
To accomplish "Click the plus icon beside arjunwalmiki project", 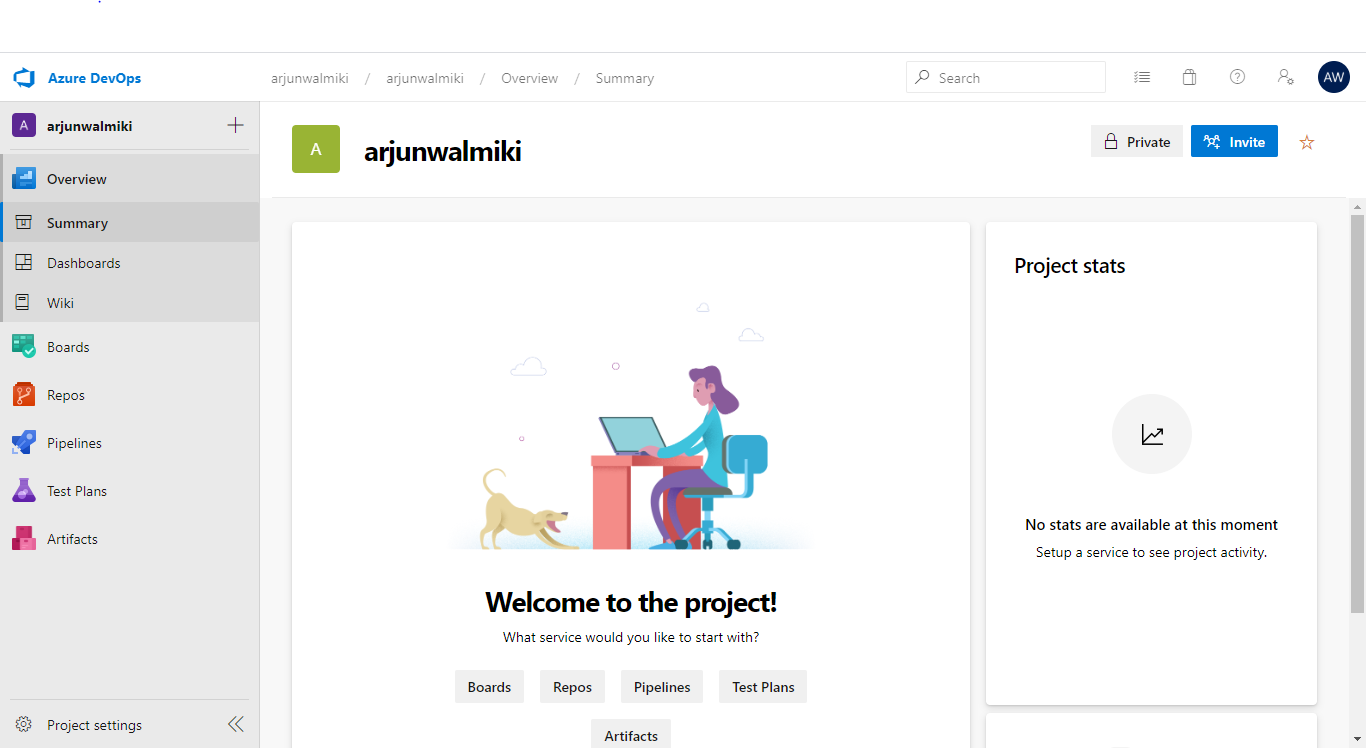I will [235, 125].
